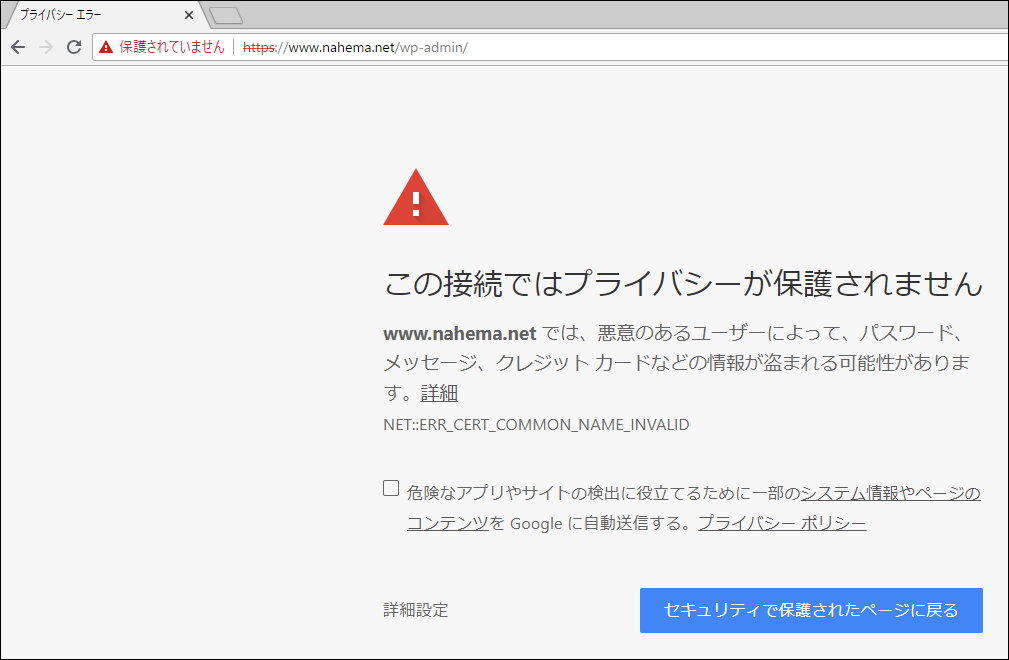Screen dimensions: 1009x660
Task: Click the URL www.nahema.net/wp-admin/ in address bar
Action: (355, 48)
